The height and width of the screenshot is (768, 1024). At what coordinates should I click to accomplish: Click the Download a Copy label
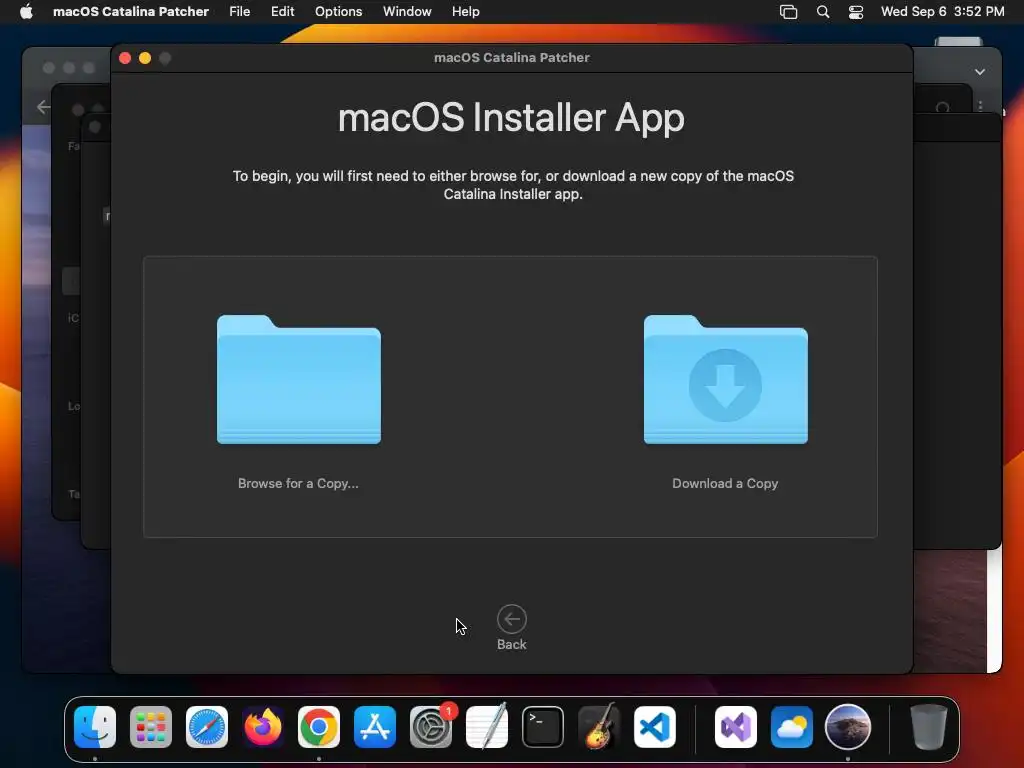tap(725, 483)
